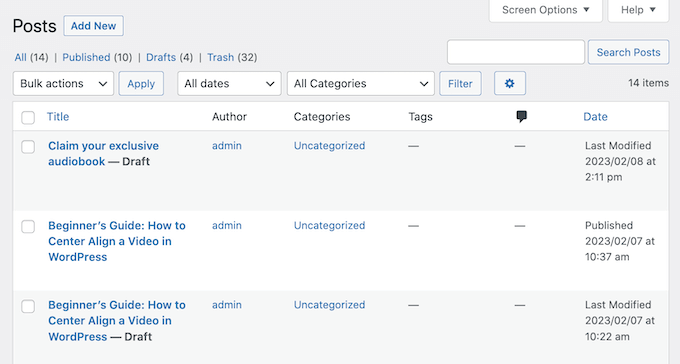Show Trash posts filter
This screenshot has height=364, width=680.
pos(220,57)
